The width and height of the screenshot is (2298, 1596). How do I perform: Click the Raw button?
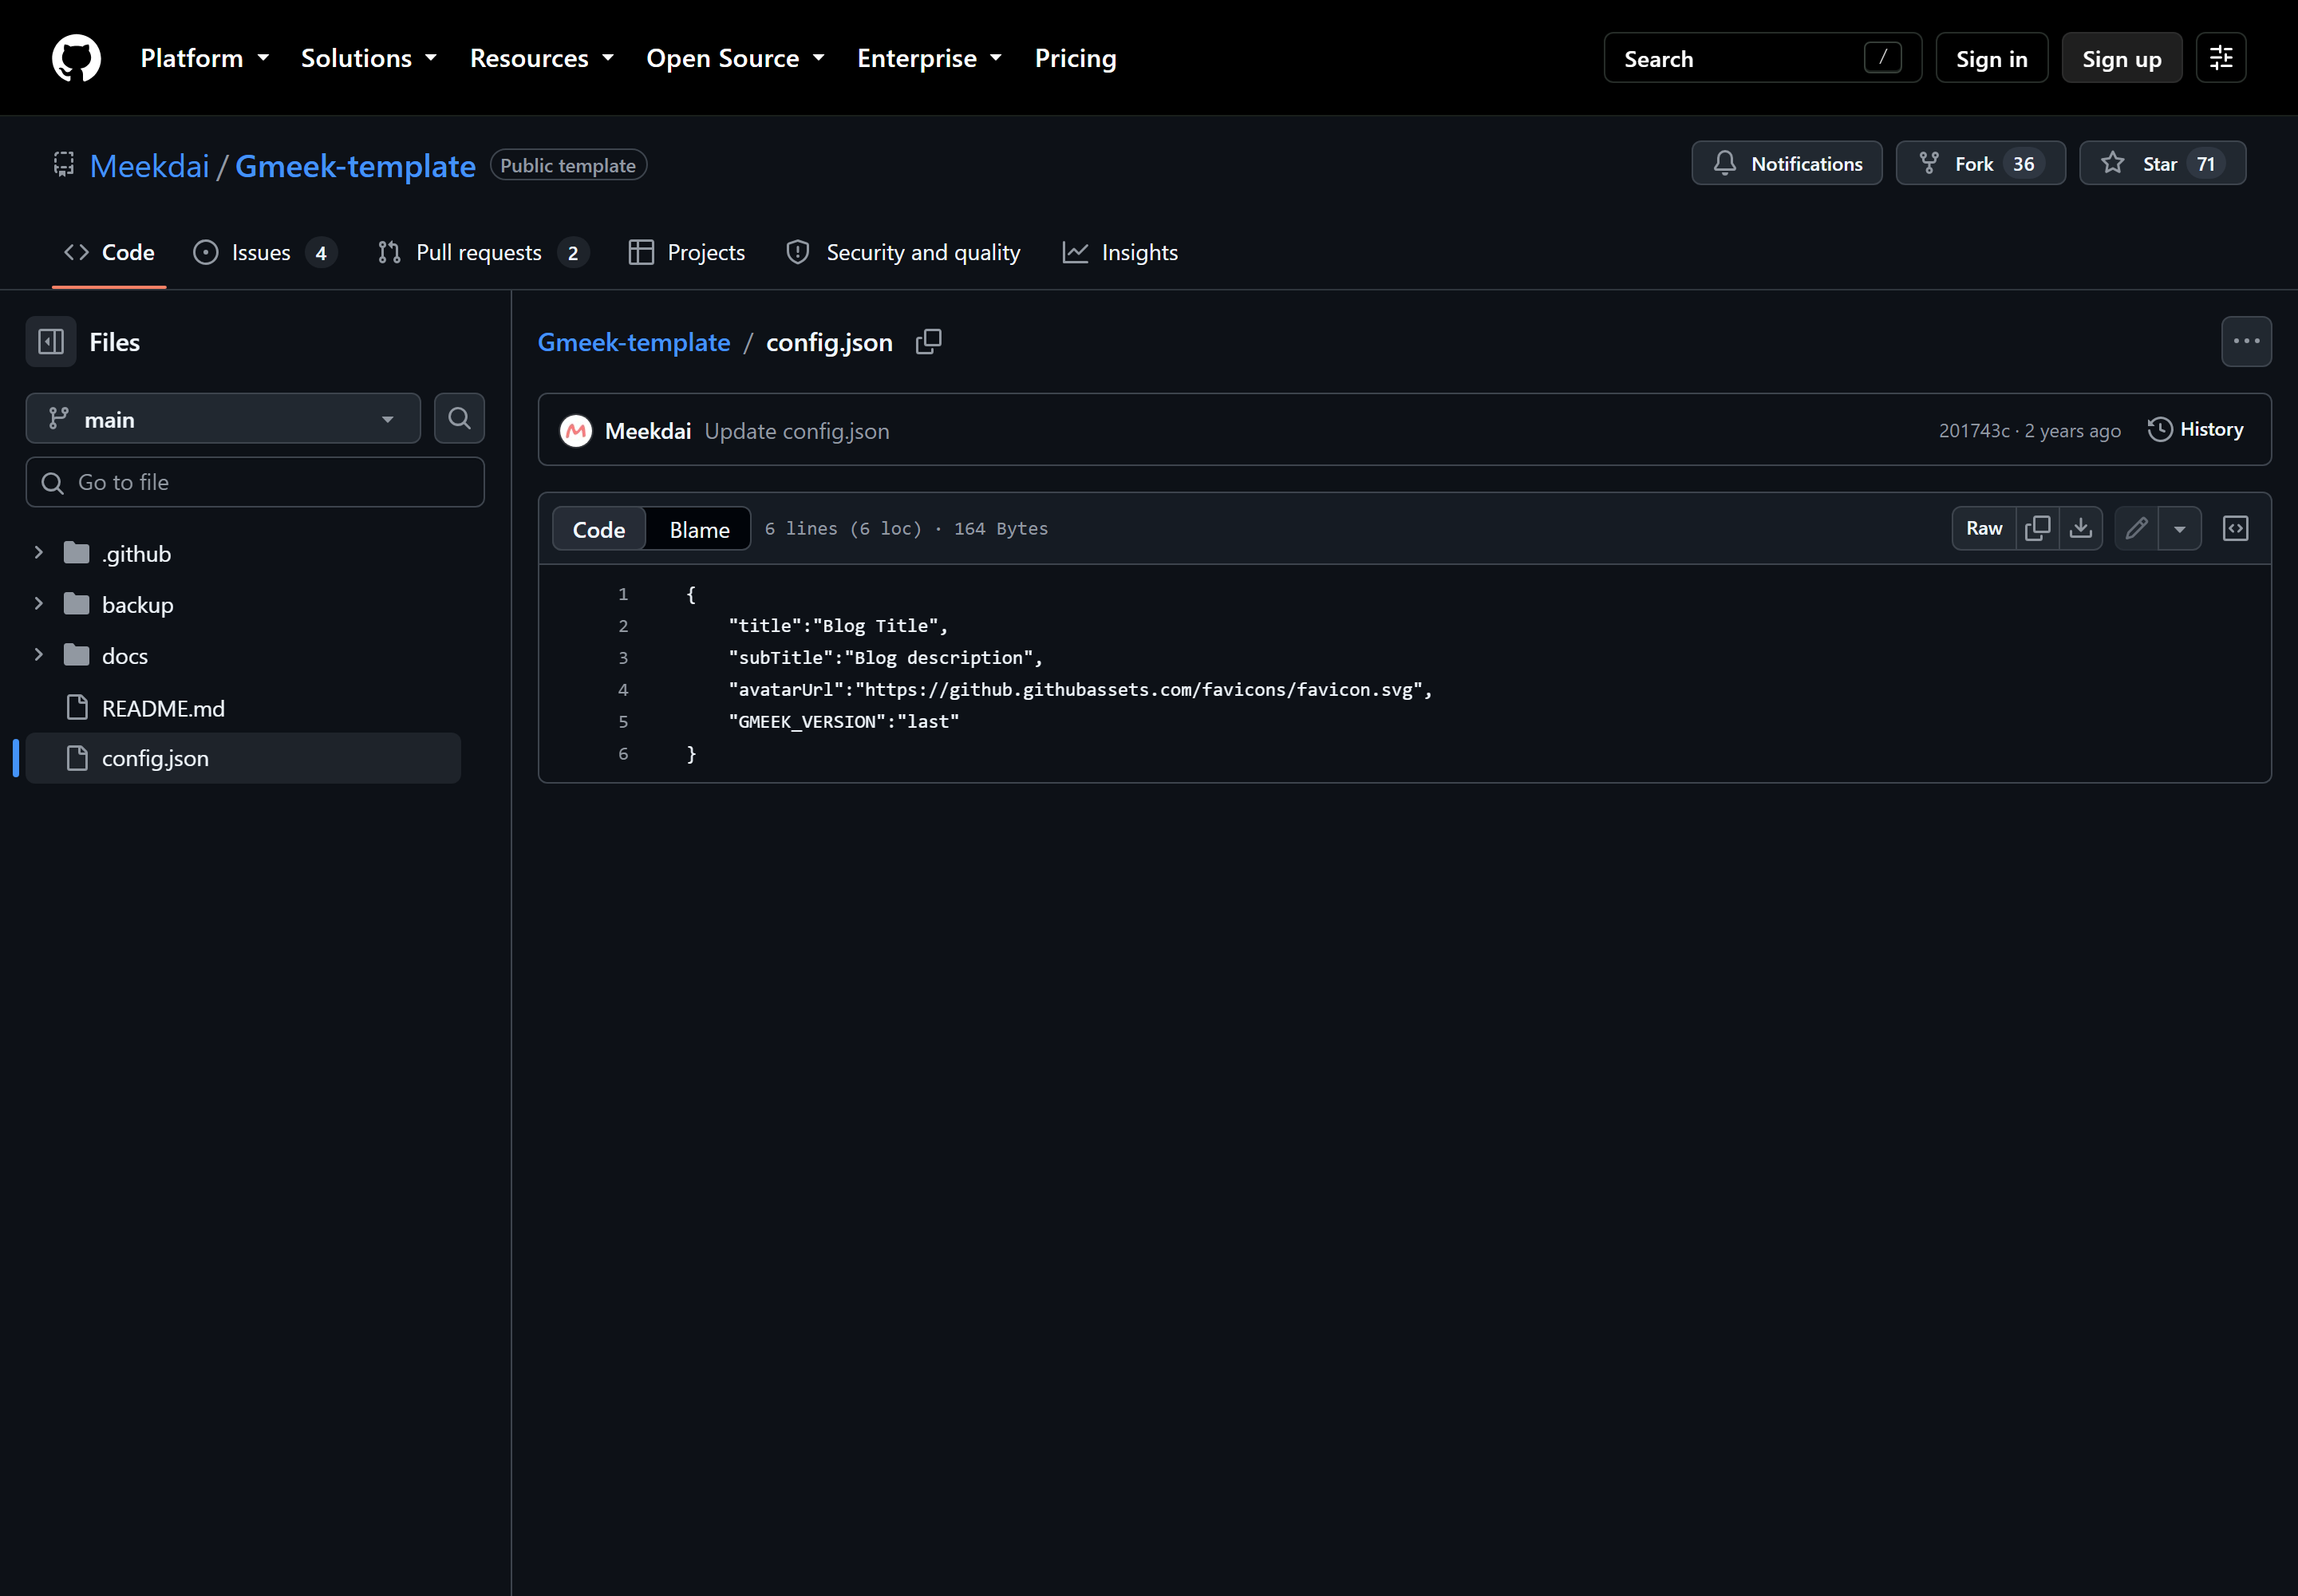pyautogui.click(x=1984, y=528)
